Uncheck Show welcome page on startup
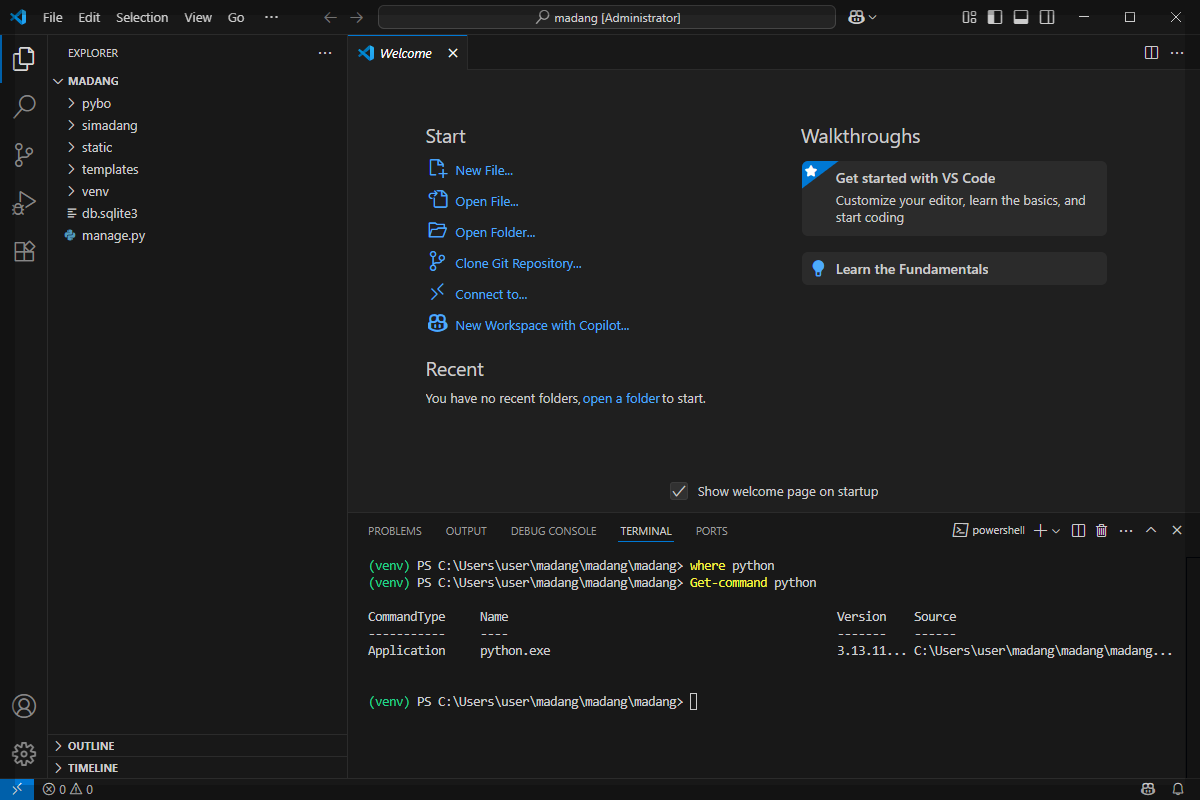Viewport: 1200px width, 800px height. pos(679,491)
